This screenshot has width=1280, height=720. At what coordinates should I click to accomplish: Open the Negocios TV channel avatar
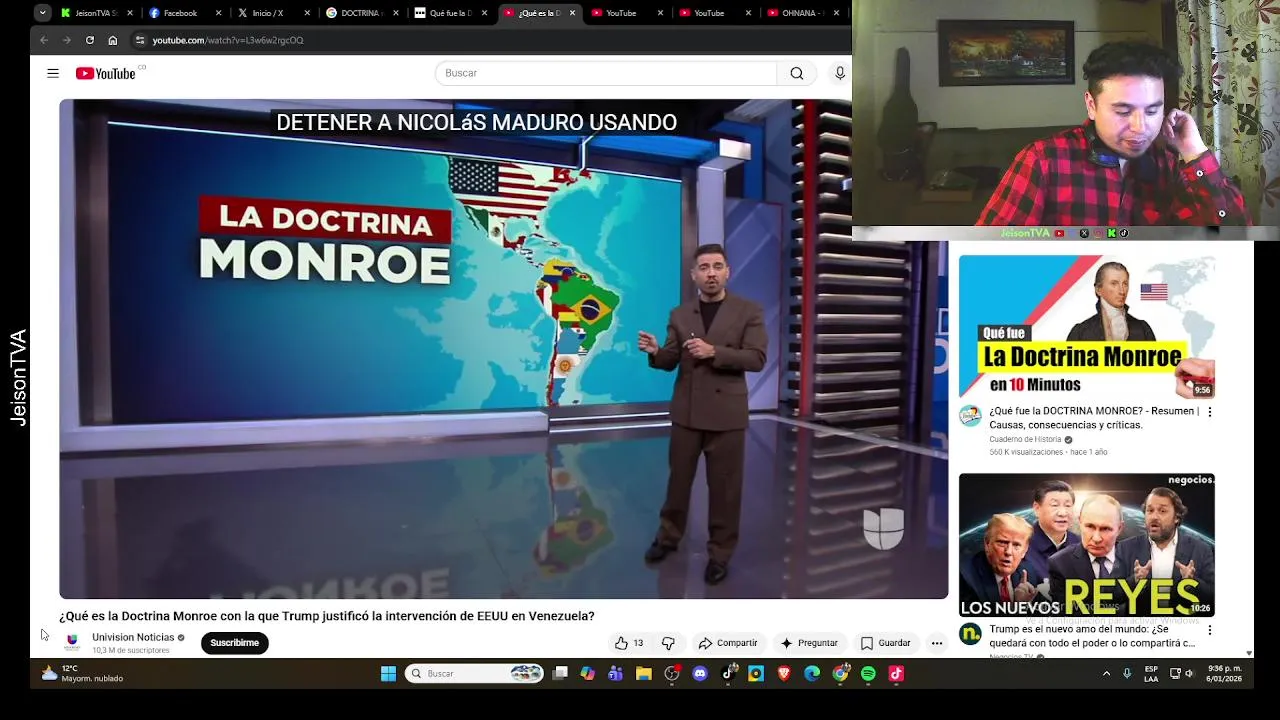coord(970,634)
